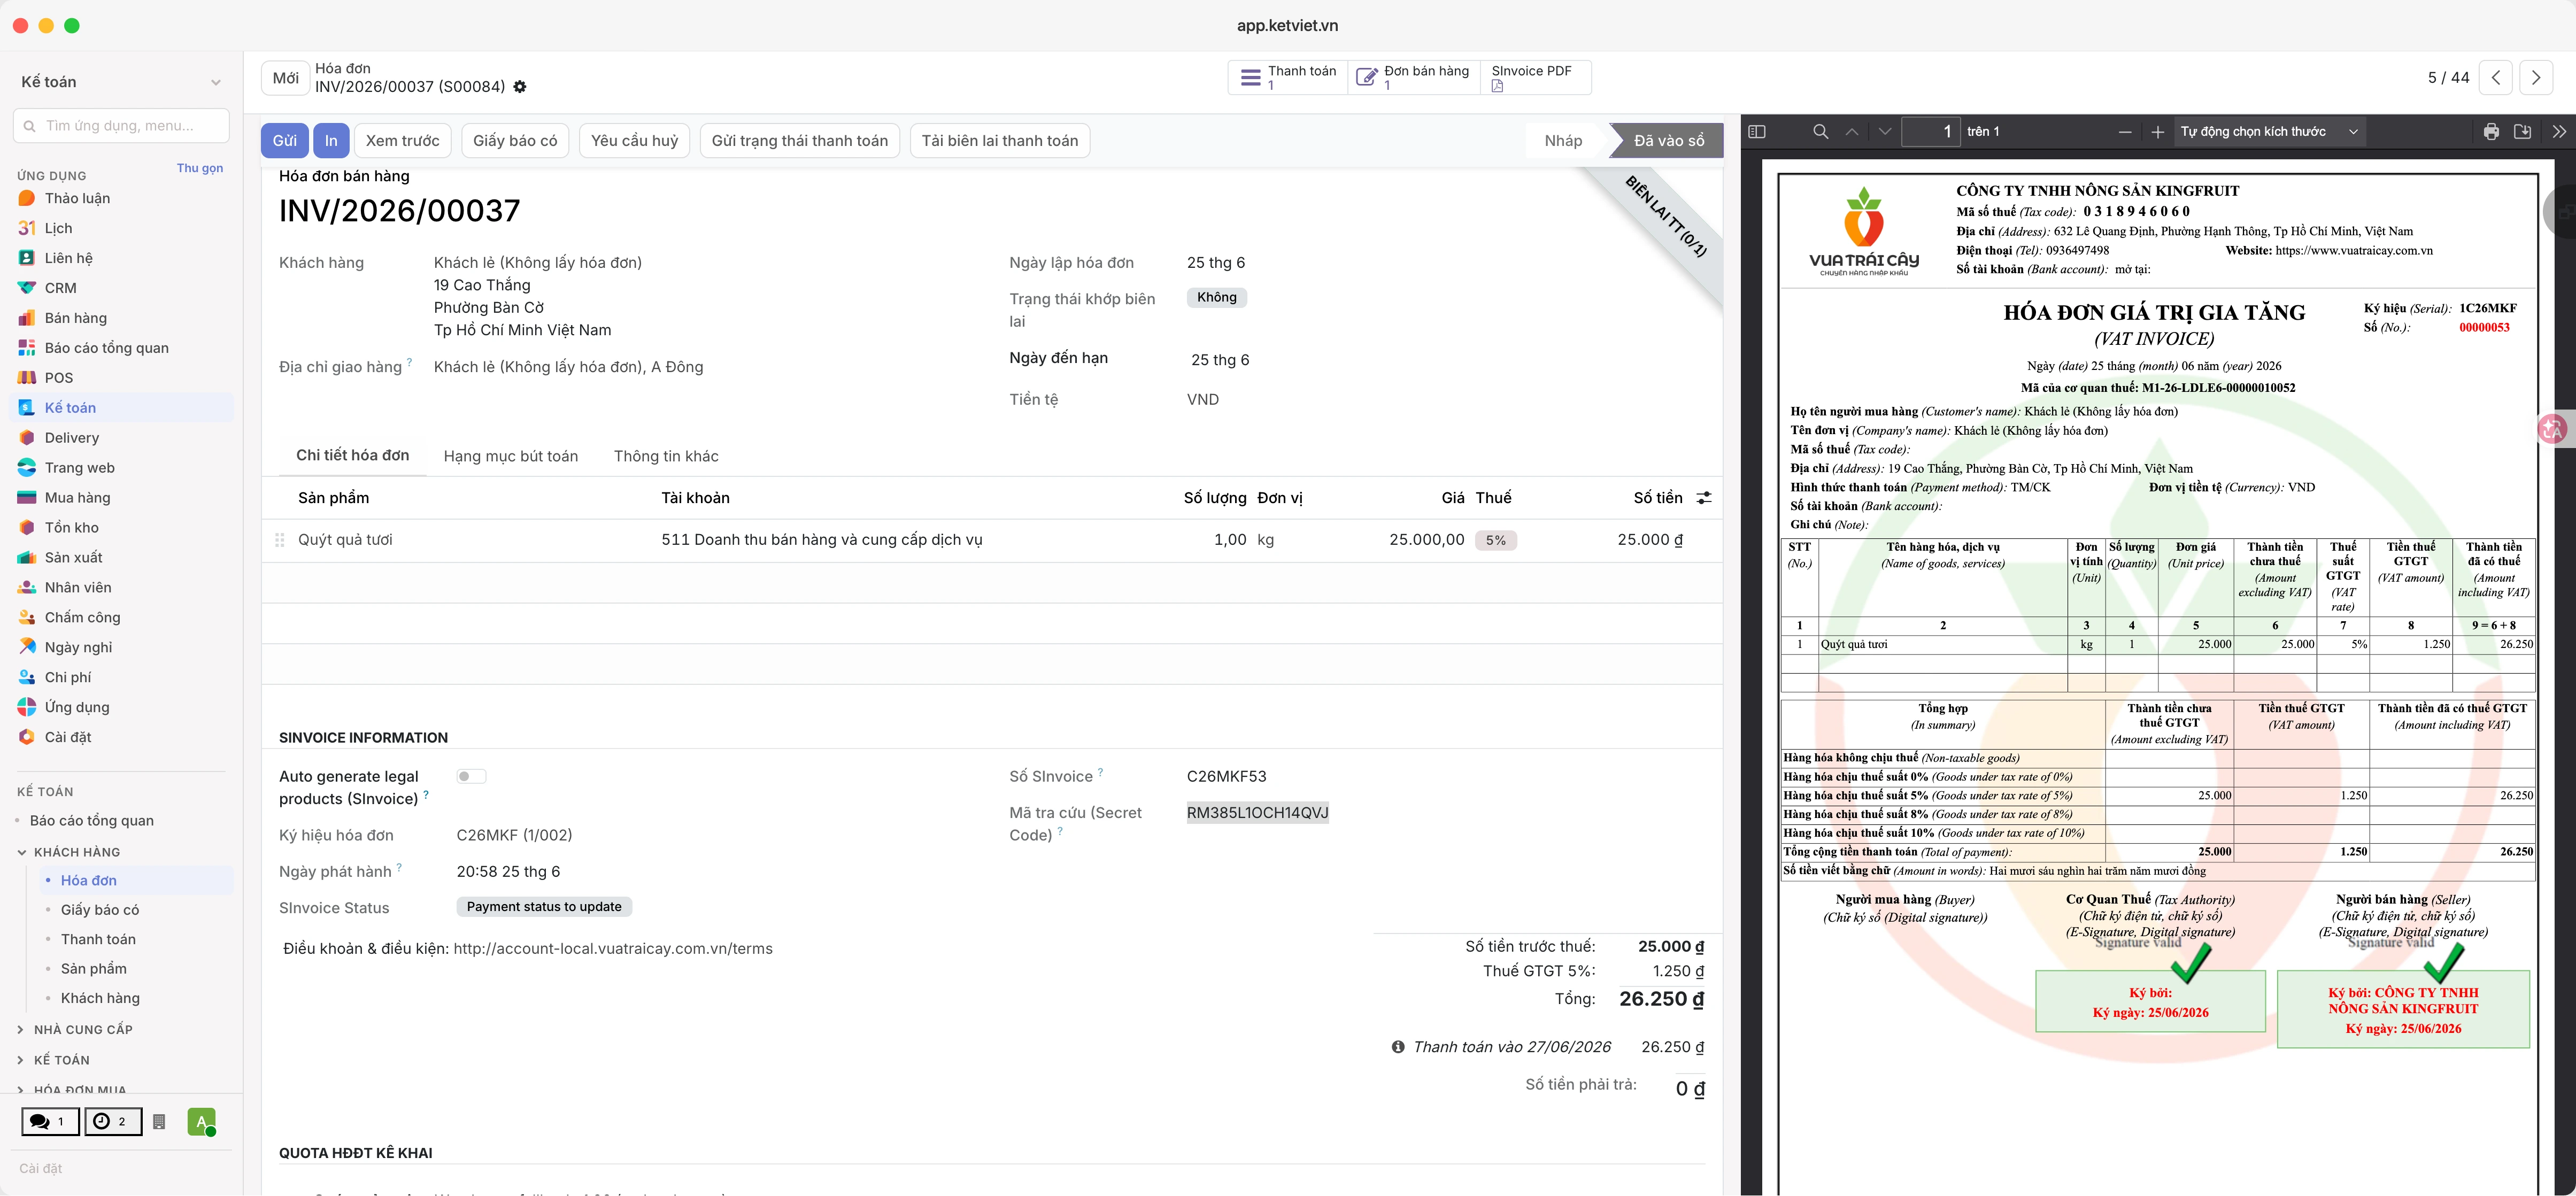The height and width of the screenshot is (1196, 2576).
Task: Expand the Kế toán app switcher dropdown
Action: point(216,82)
